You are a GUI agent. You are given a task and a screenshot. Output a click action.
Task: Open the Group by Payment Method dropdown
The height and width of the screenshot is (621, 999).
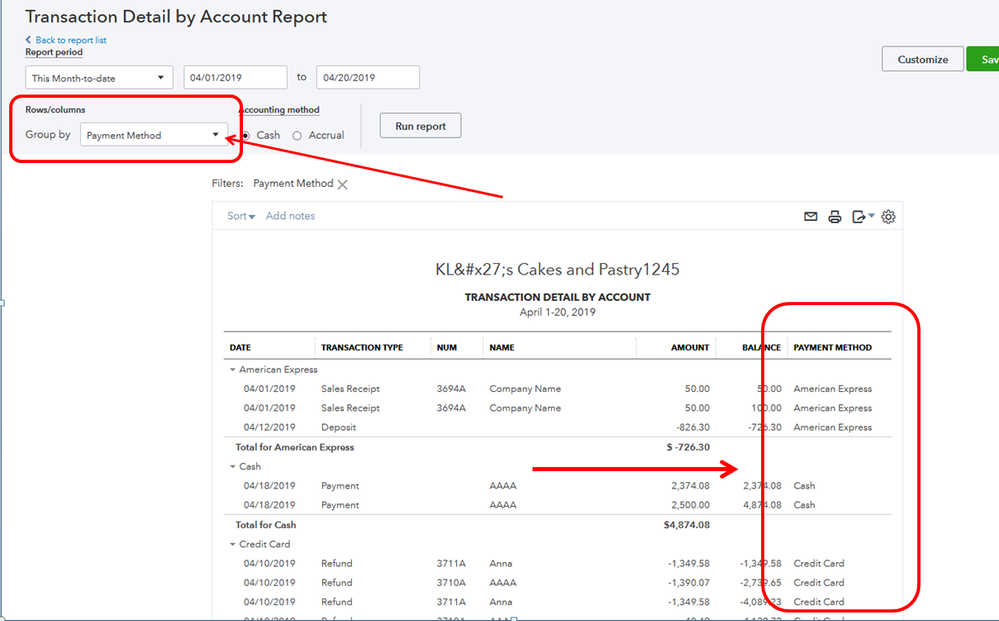153,135
